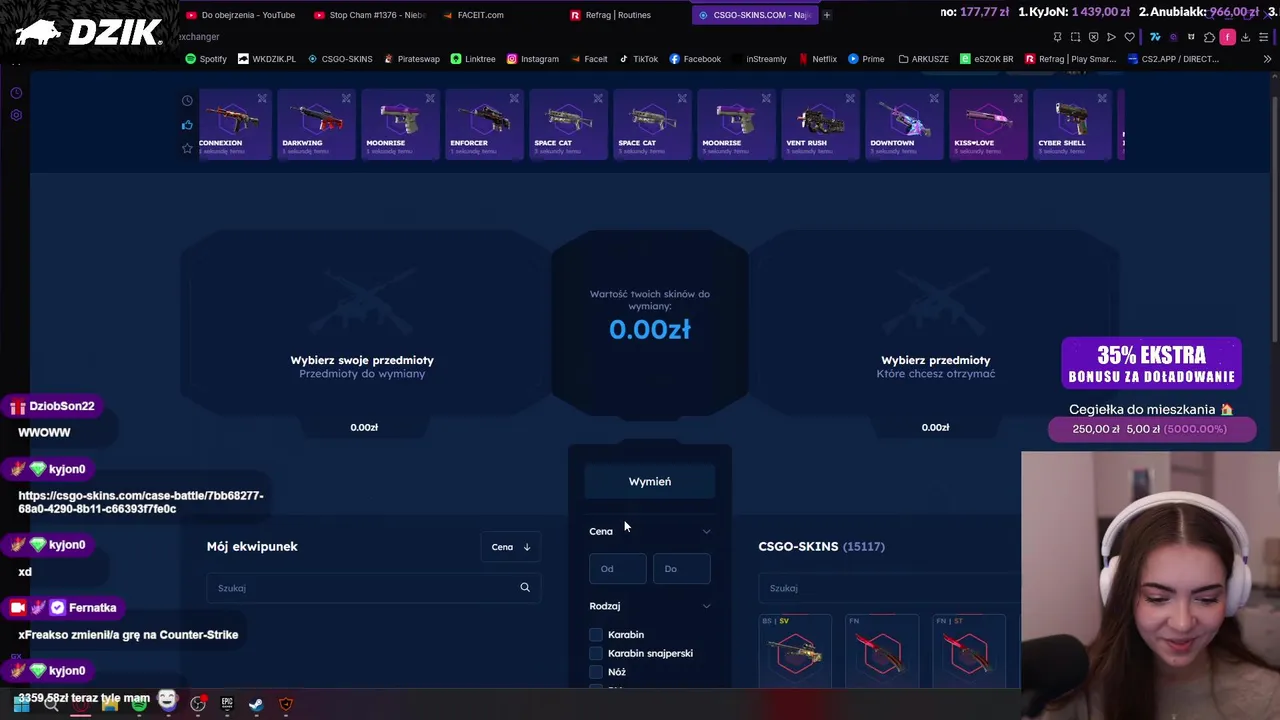The height and width of the screenshot is (720, 1280).
Task: Click the Szukaj field under CSGO-SKINS
Action: [888, 588]
